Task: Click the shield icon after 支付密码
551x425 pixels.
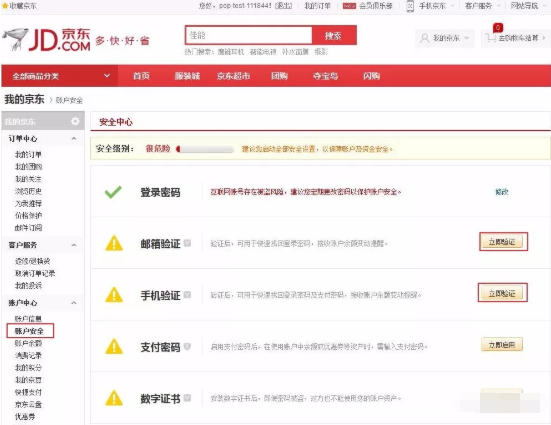Action: click(187, 346)
